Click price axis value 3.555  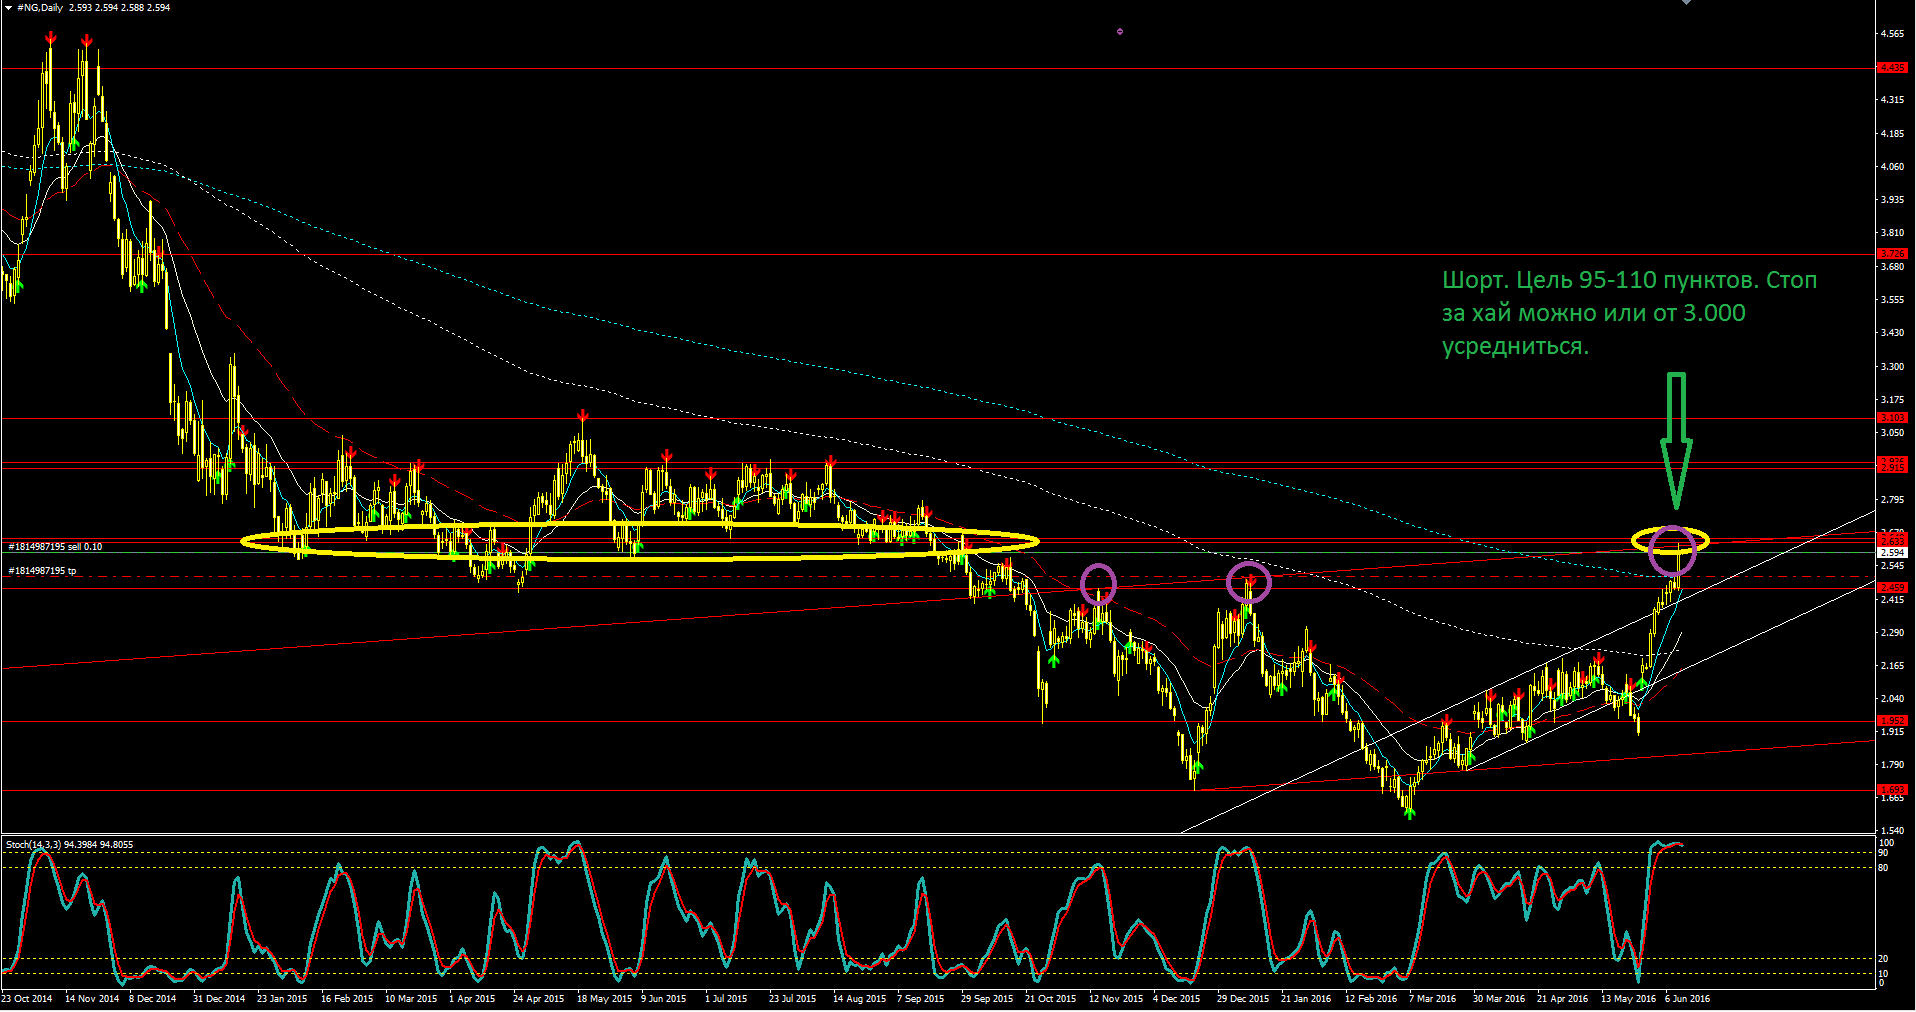(1892, 300)
